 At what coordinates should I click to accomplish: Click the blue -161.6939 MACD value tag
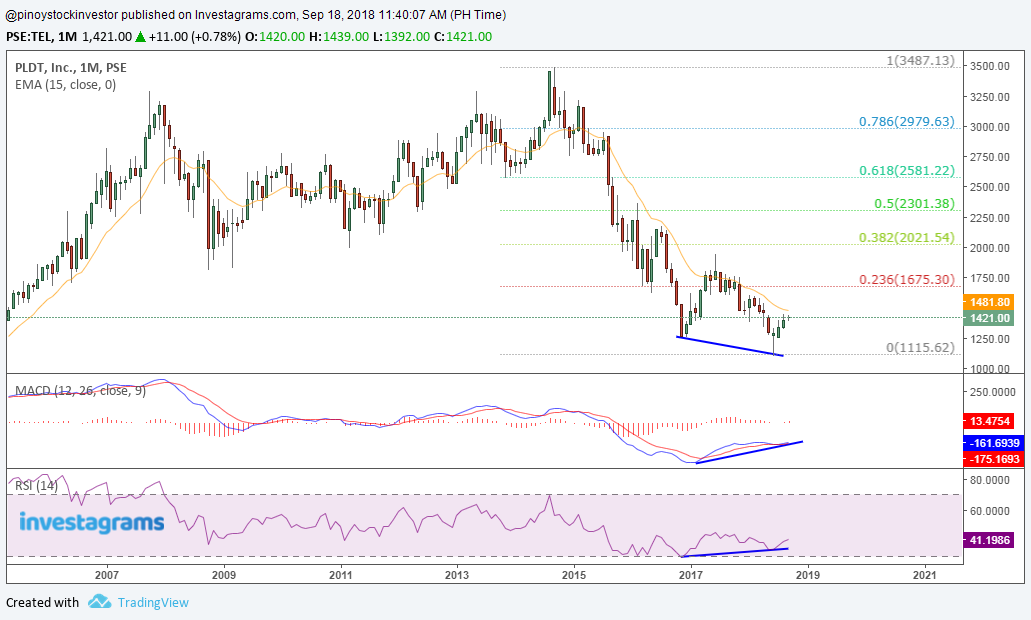tap(990, 442)
